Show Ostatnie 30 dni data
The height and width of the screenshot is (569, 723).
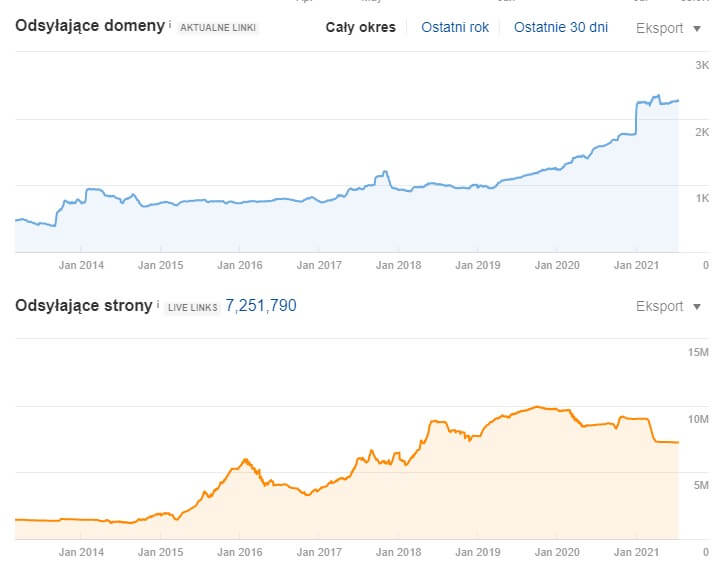[560, 27]
